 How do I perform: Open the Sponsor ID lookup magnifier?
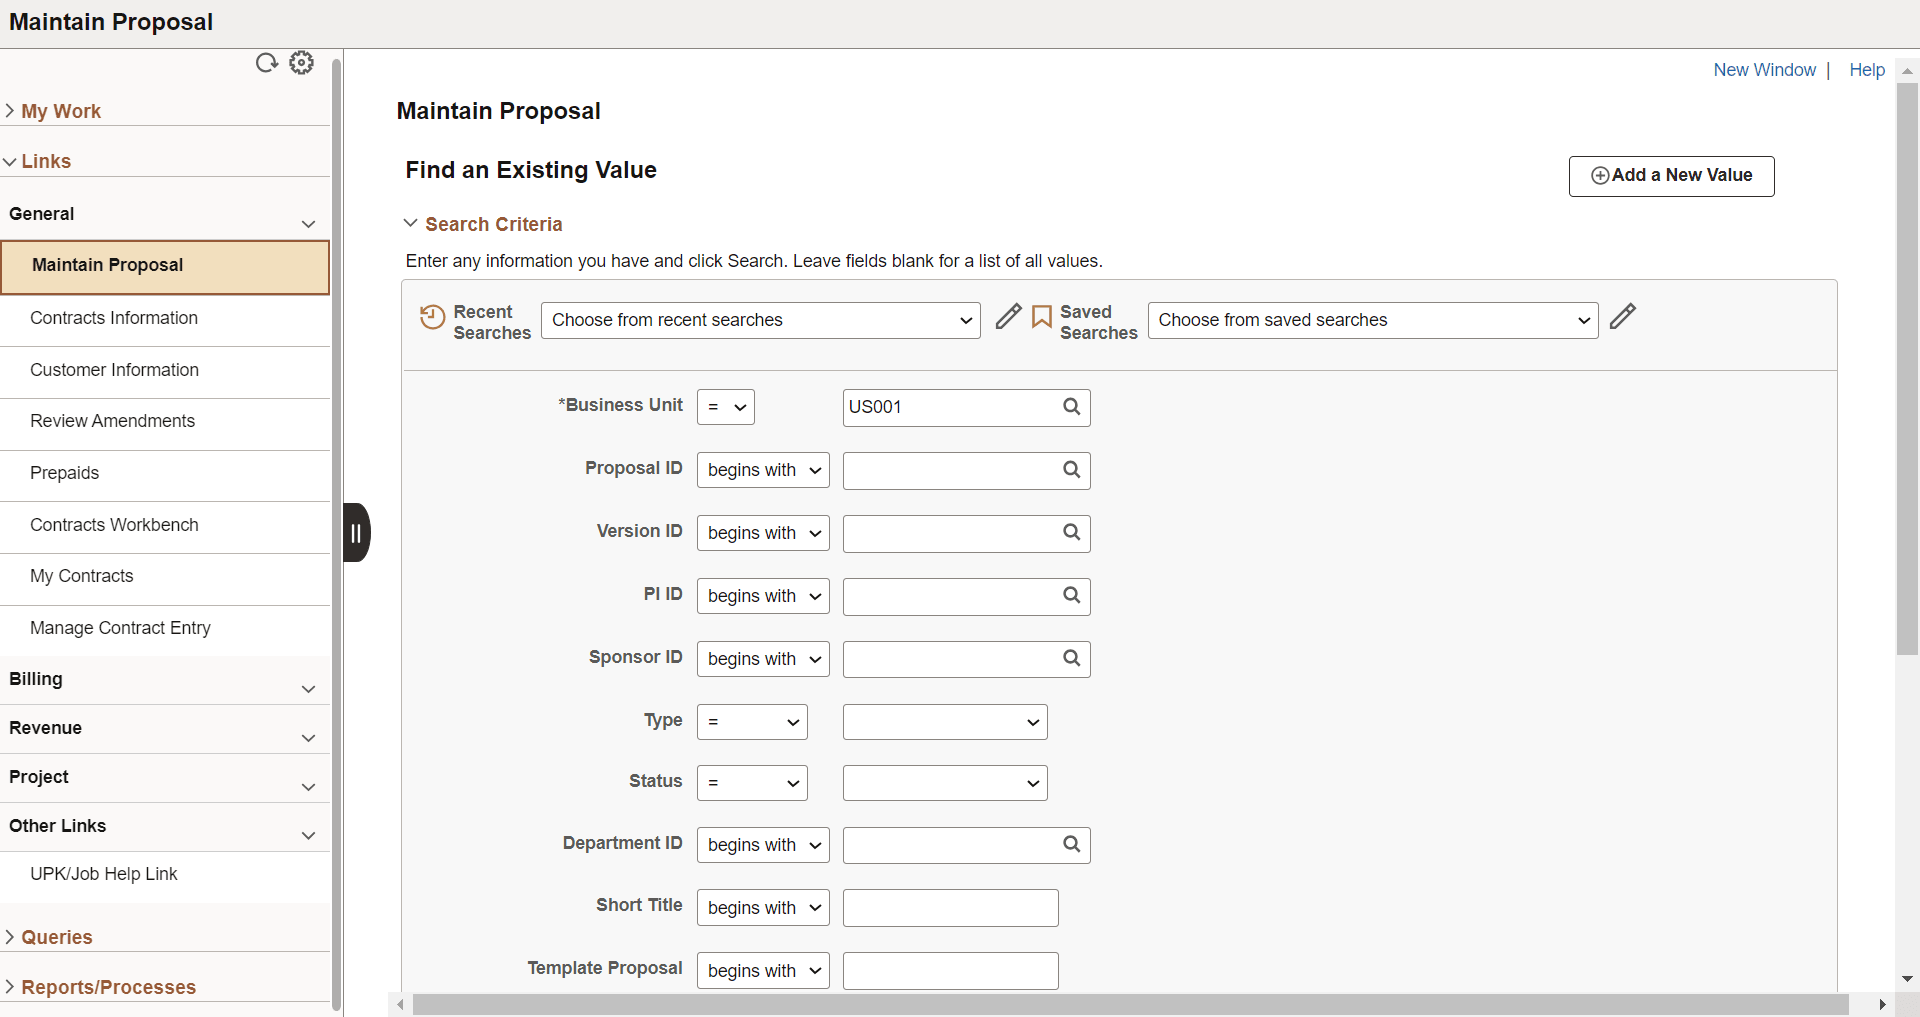tap(1070, 659)
